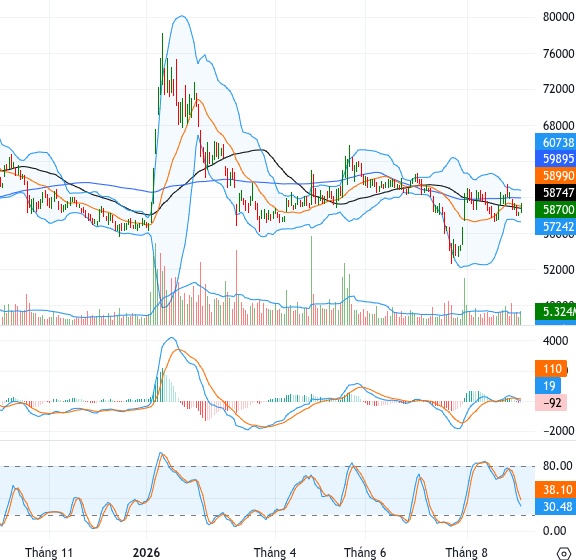Click the 80.00 stochastic scale tick
Screen dimensions: 576x560
(x=558, y=466)
